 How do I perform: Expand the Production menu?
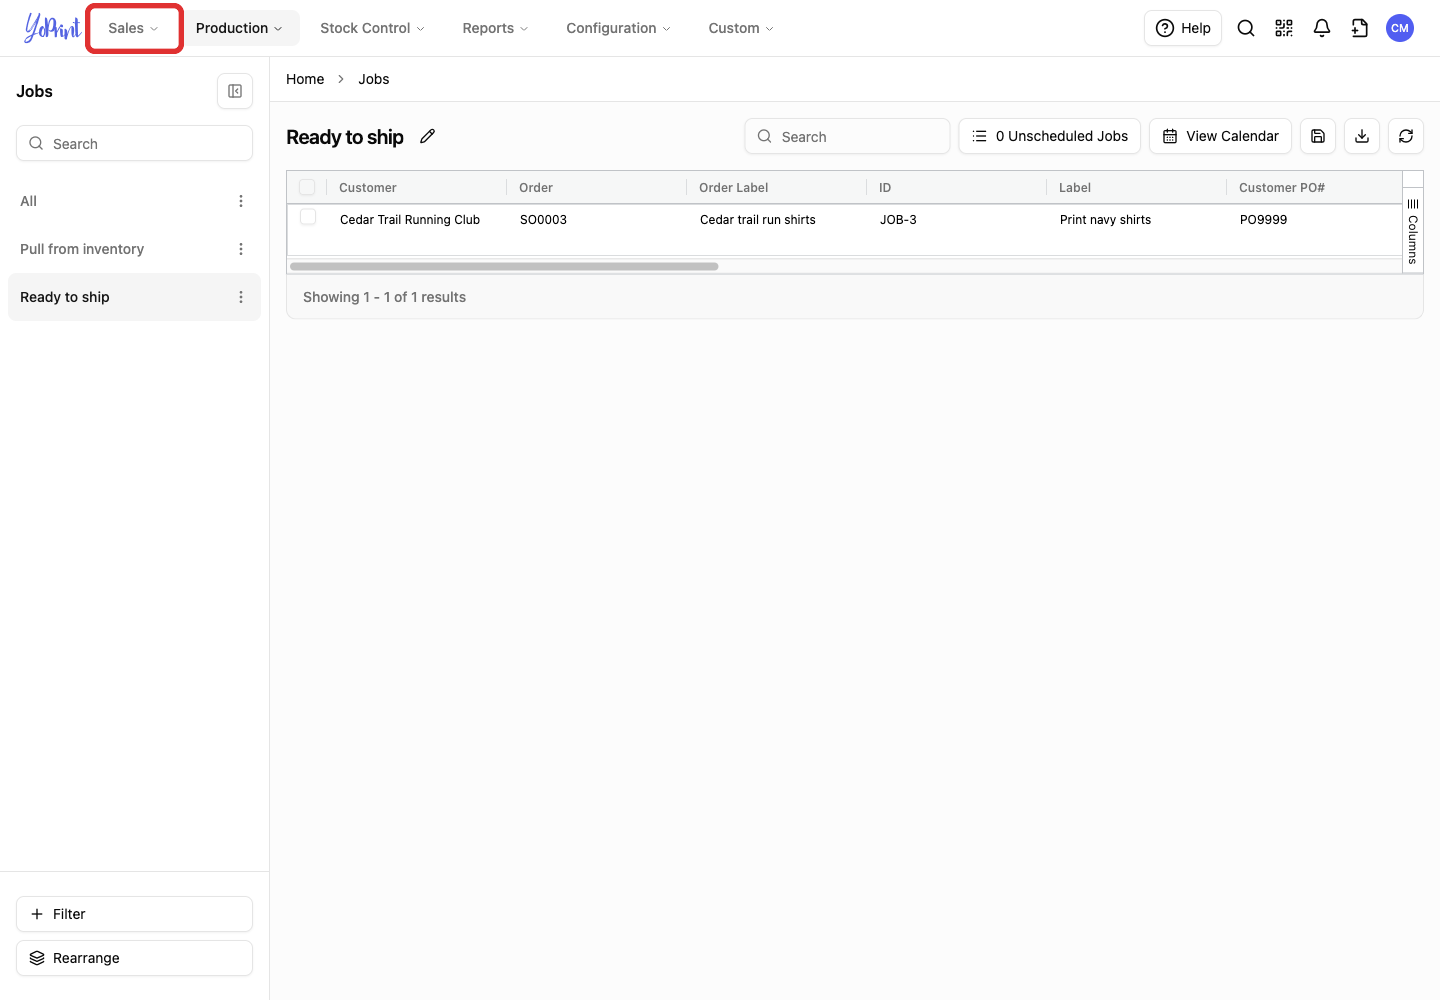click(x=240, y=28)
